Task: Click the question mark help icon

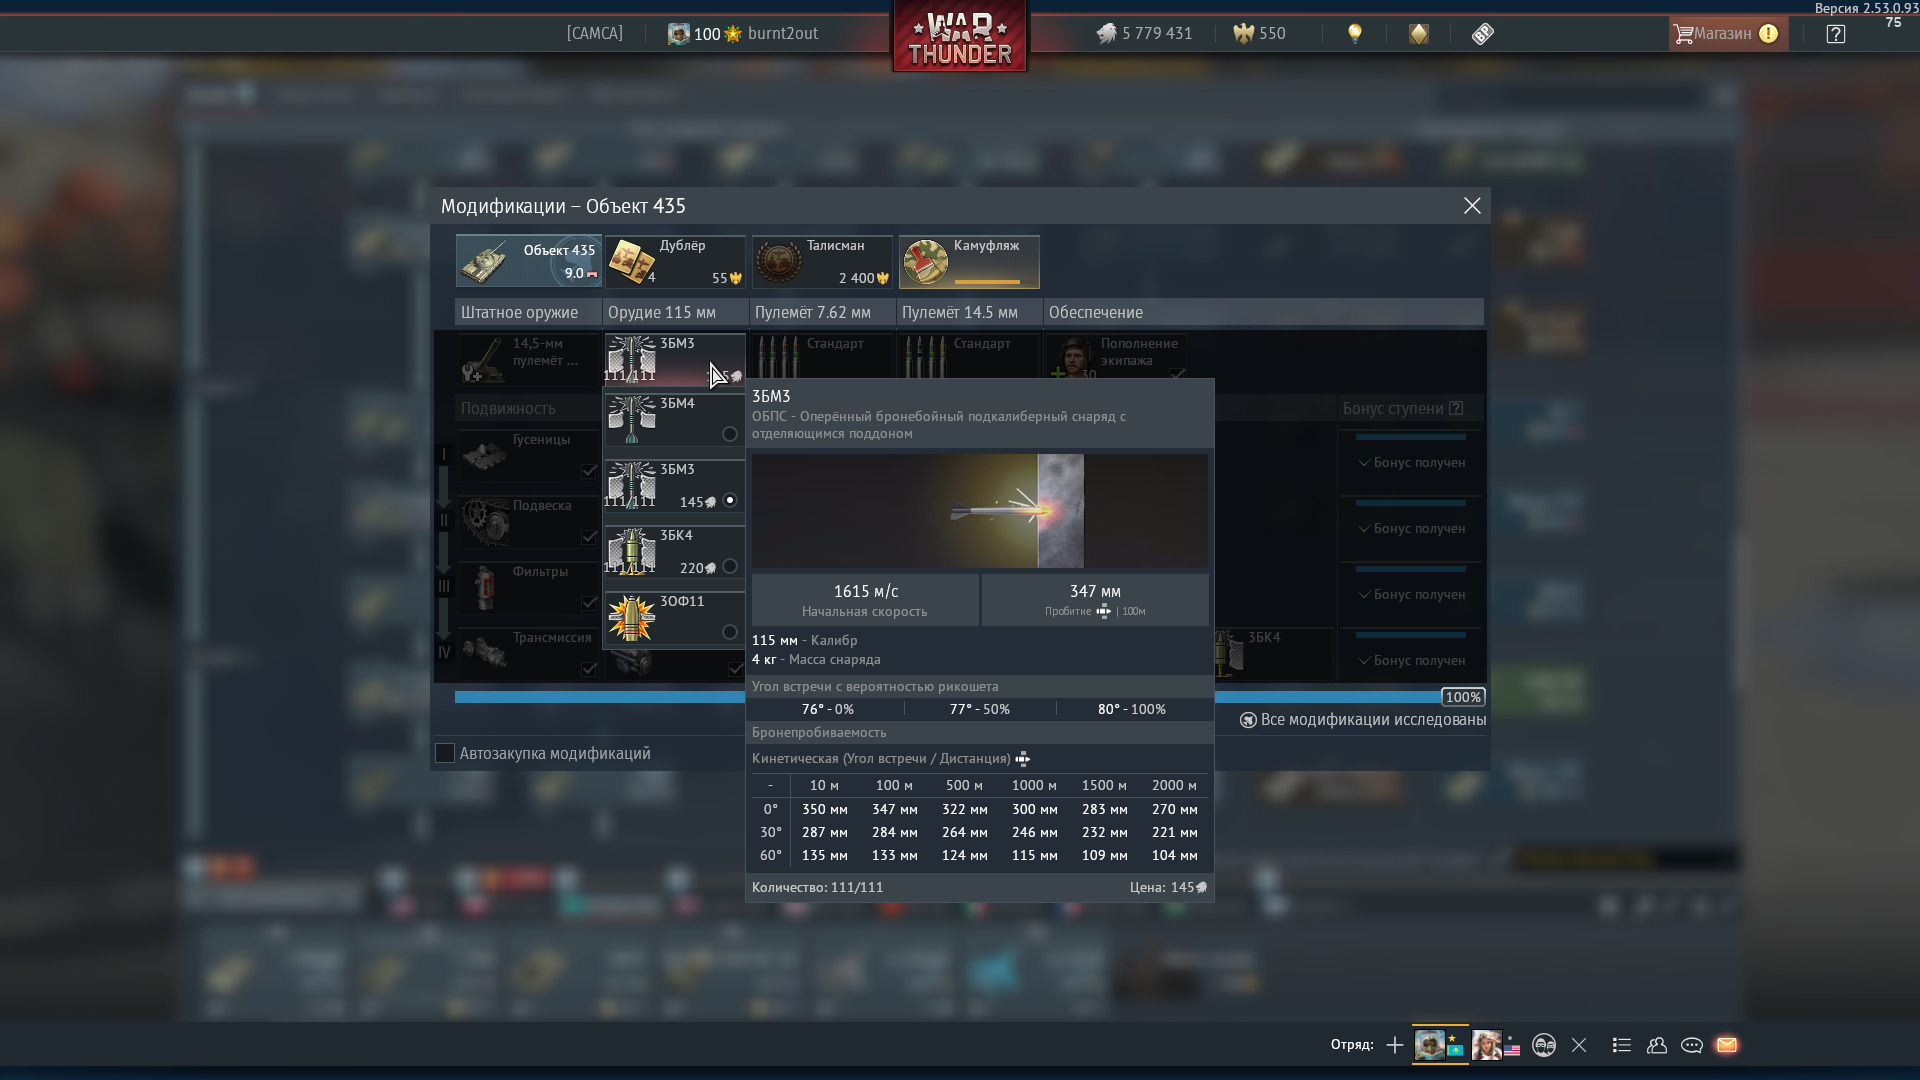Action: [x=1835, y=34]
